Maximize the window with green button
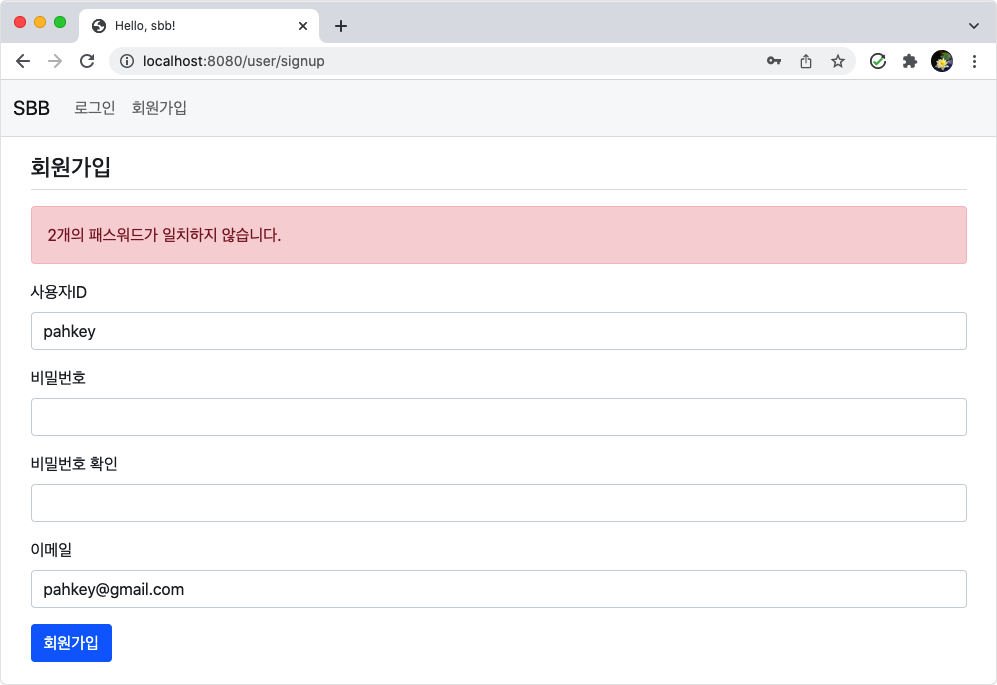Screen dimensions: 997x685 [60, 22]
